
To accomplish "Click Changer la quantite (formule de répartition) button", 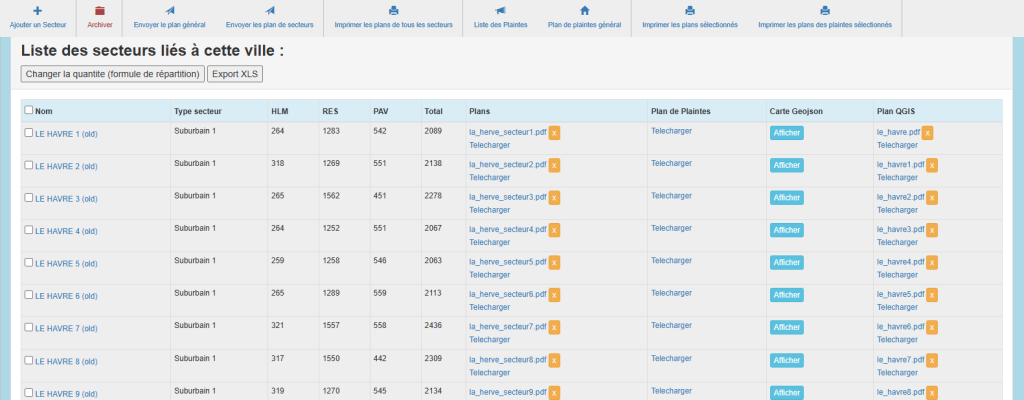I will 113,74.
